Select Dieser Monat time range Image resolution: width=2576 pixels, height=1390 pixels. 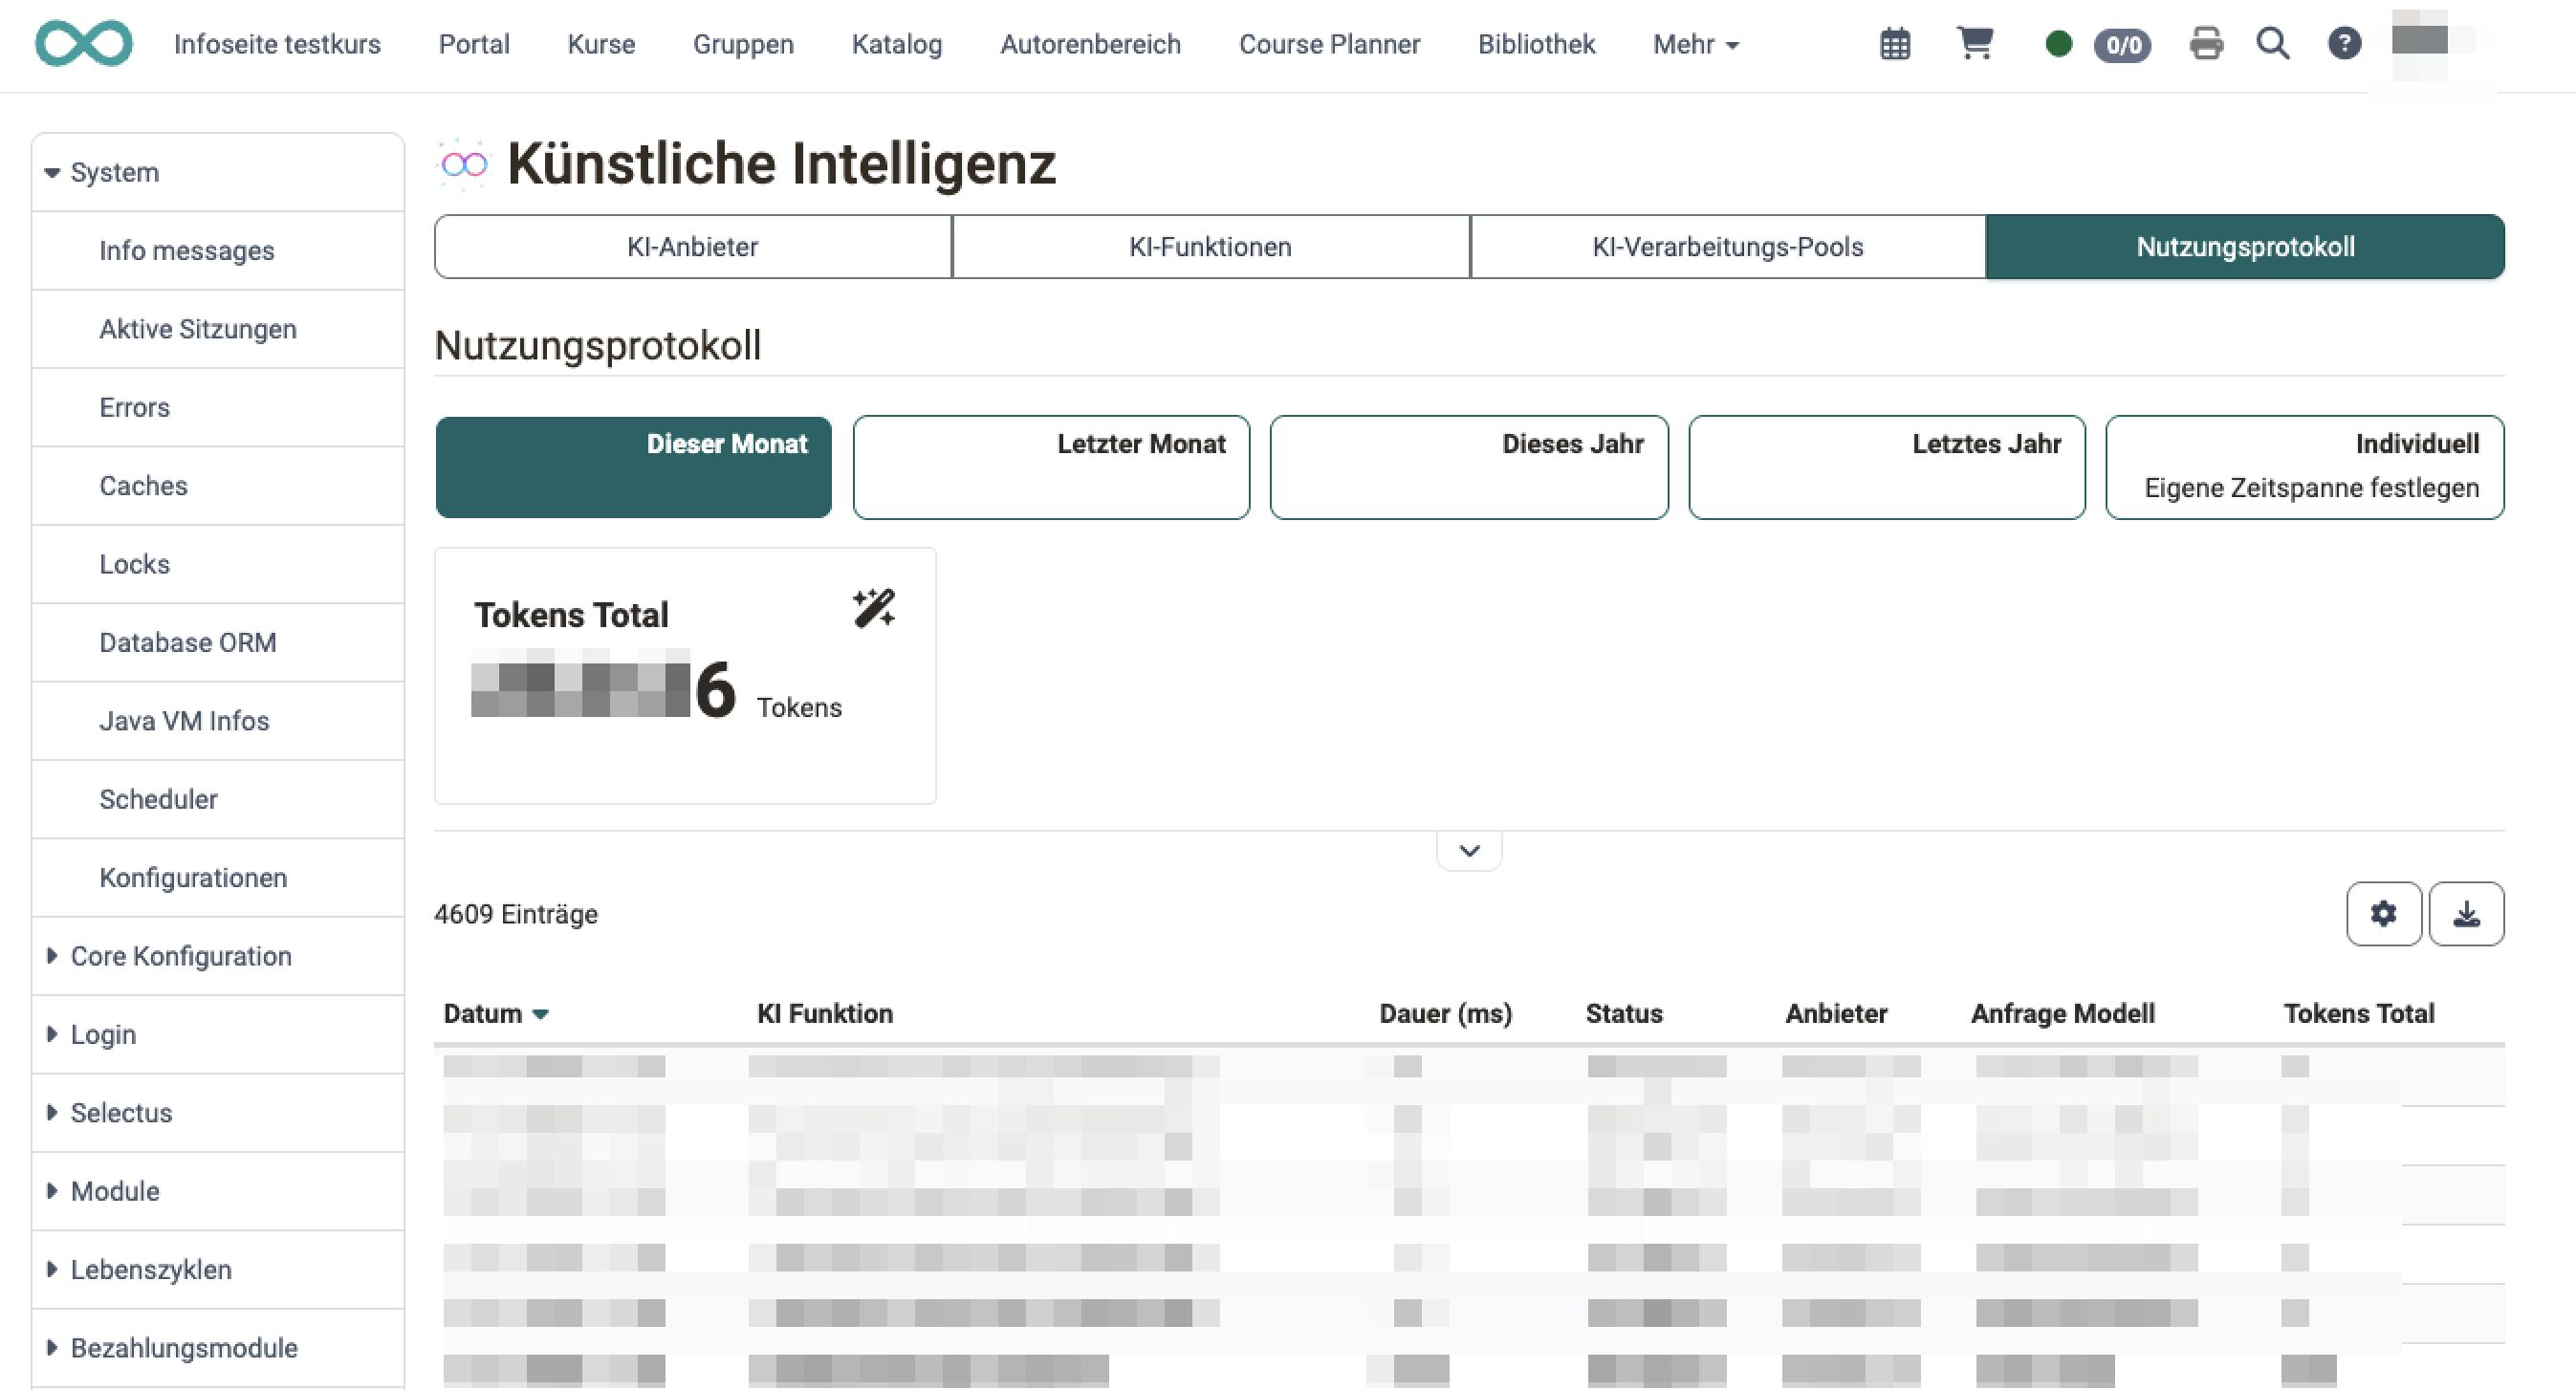[633, 467]
